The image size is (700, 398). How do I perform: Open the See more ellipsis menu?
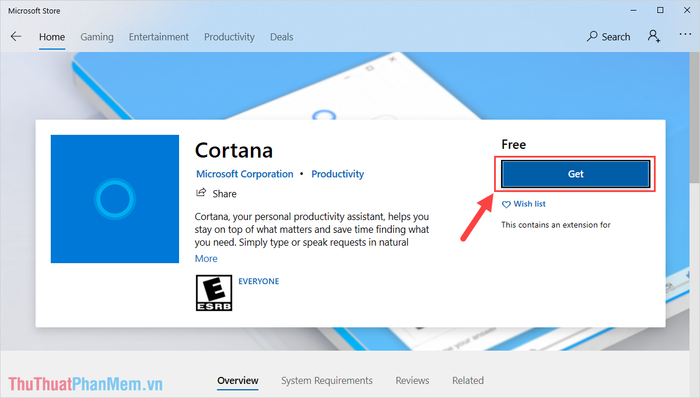pyautogui.click(x=685, y=34)
